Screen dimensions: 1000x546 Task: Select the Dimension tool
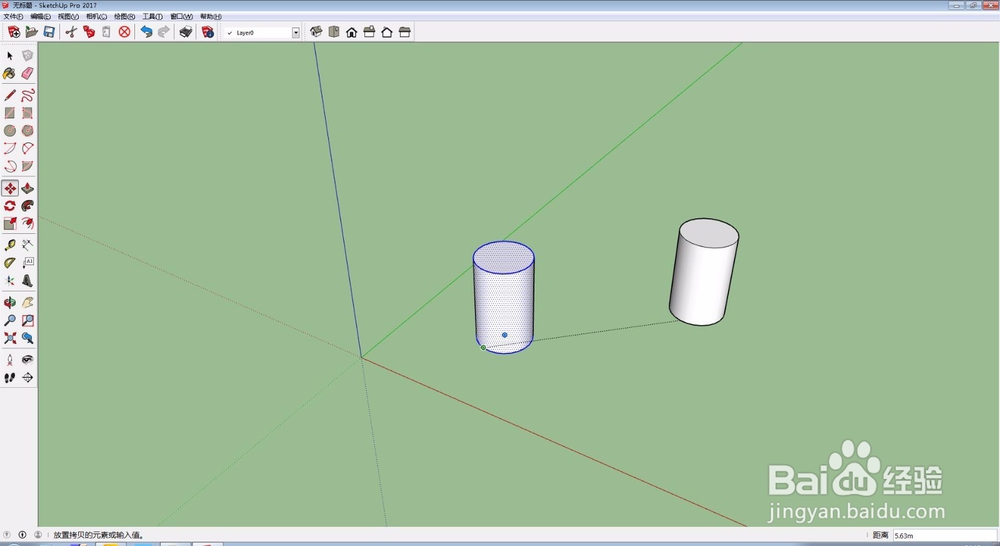[27, 246]
